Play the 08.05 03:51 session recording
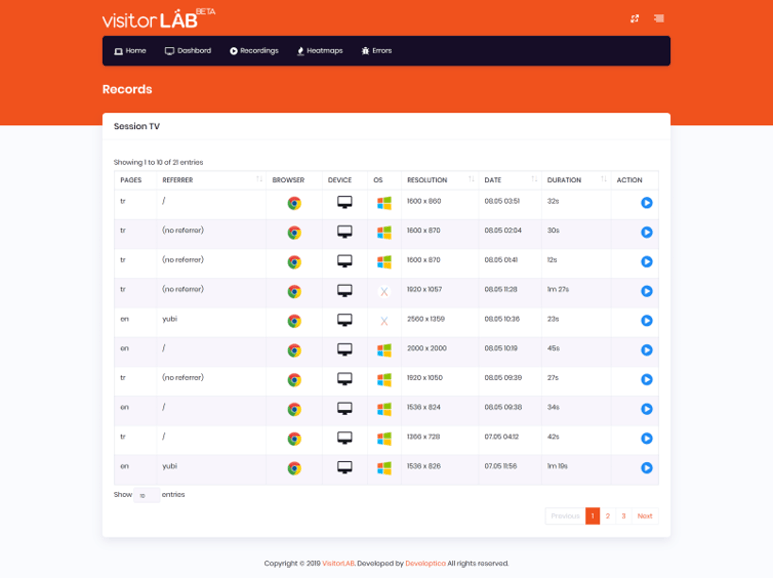 (x=646, y=203)
